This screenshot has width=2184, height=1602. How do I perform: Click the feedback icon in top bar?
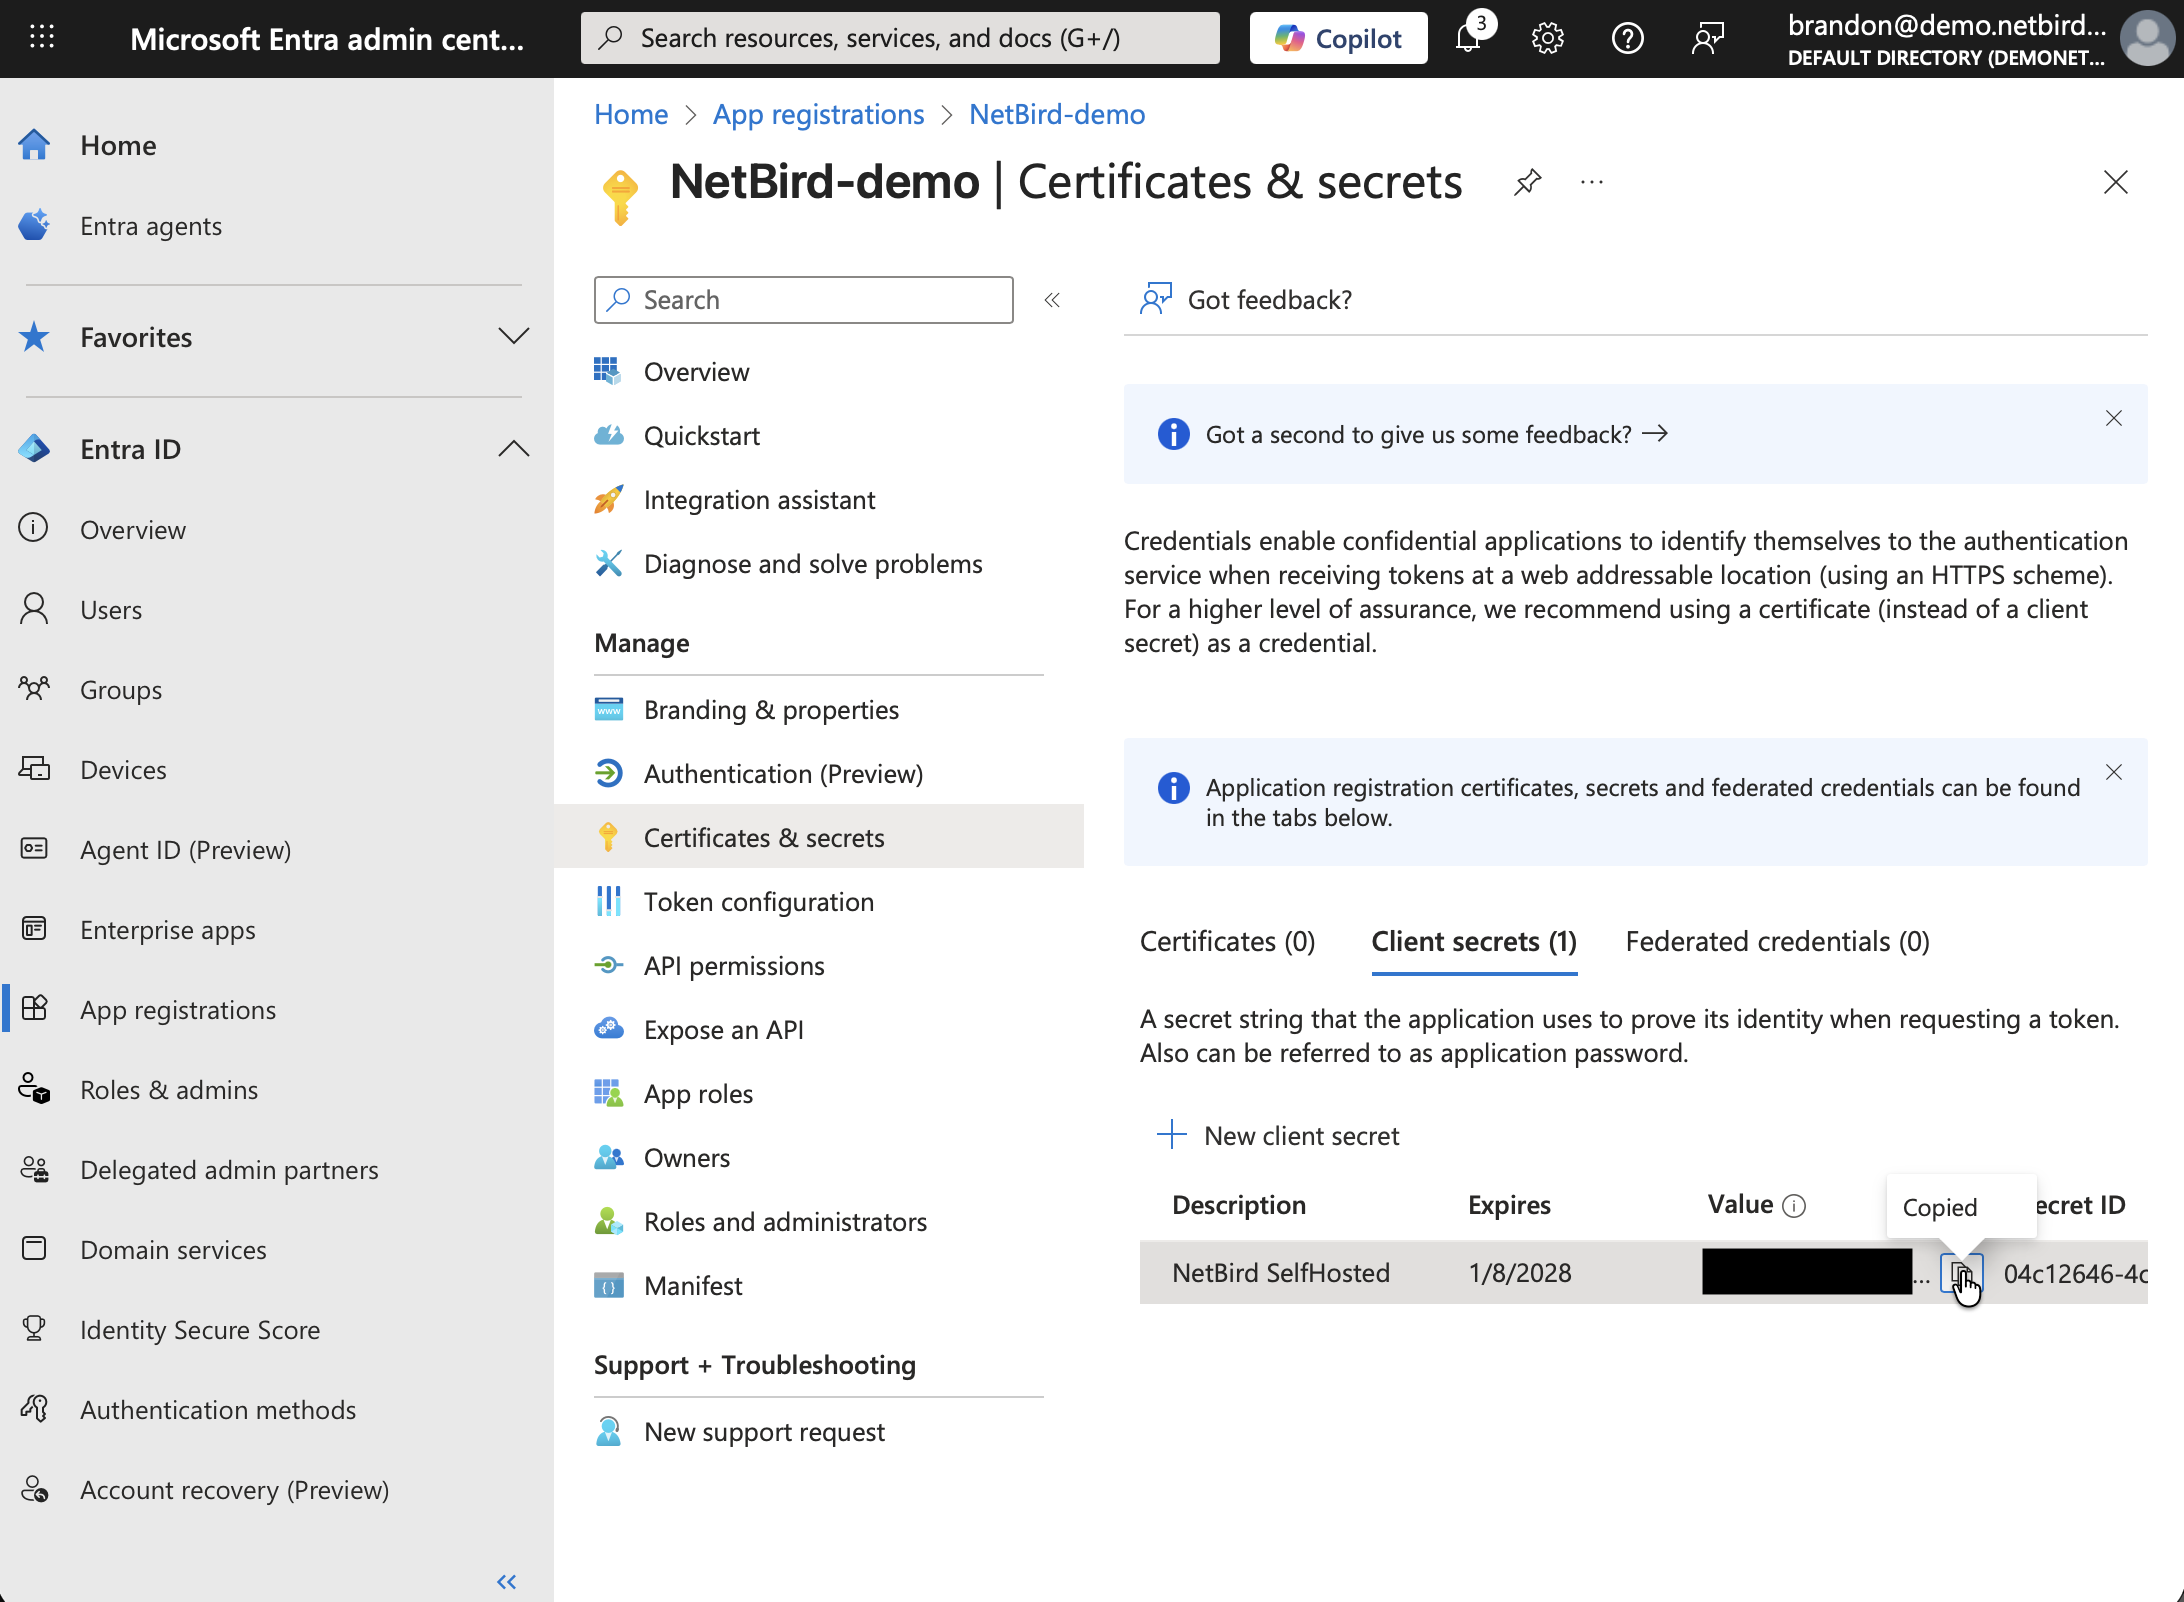click(x=1707, y=39)
